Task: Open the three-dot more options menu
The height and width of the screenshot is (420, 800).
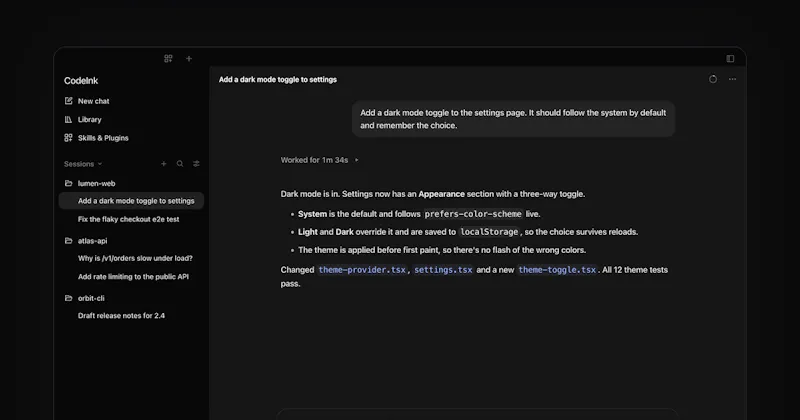Action: pos(733,79)
